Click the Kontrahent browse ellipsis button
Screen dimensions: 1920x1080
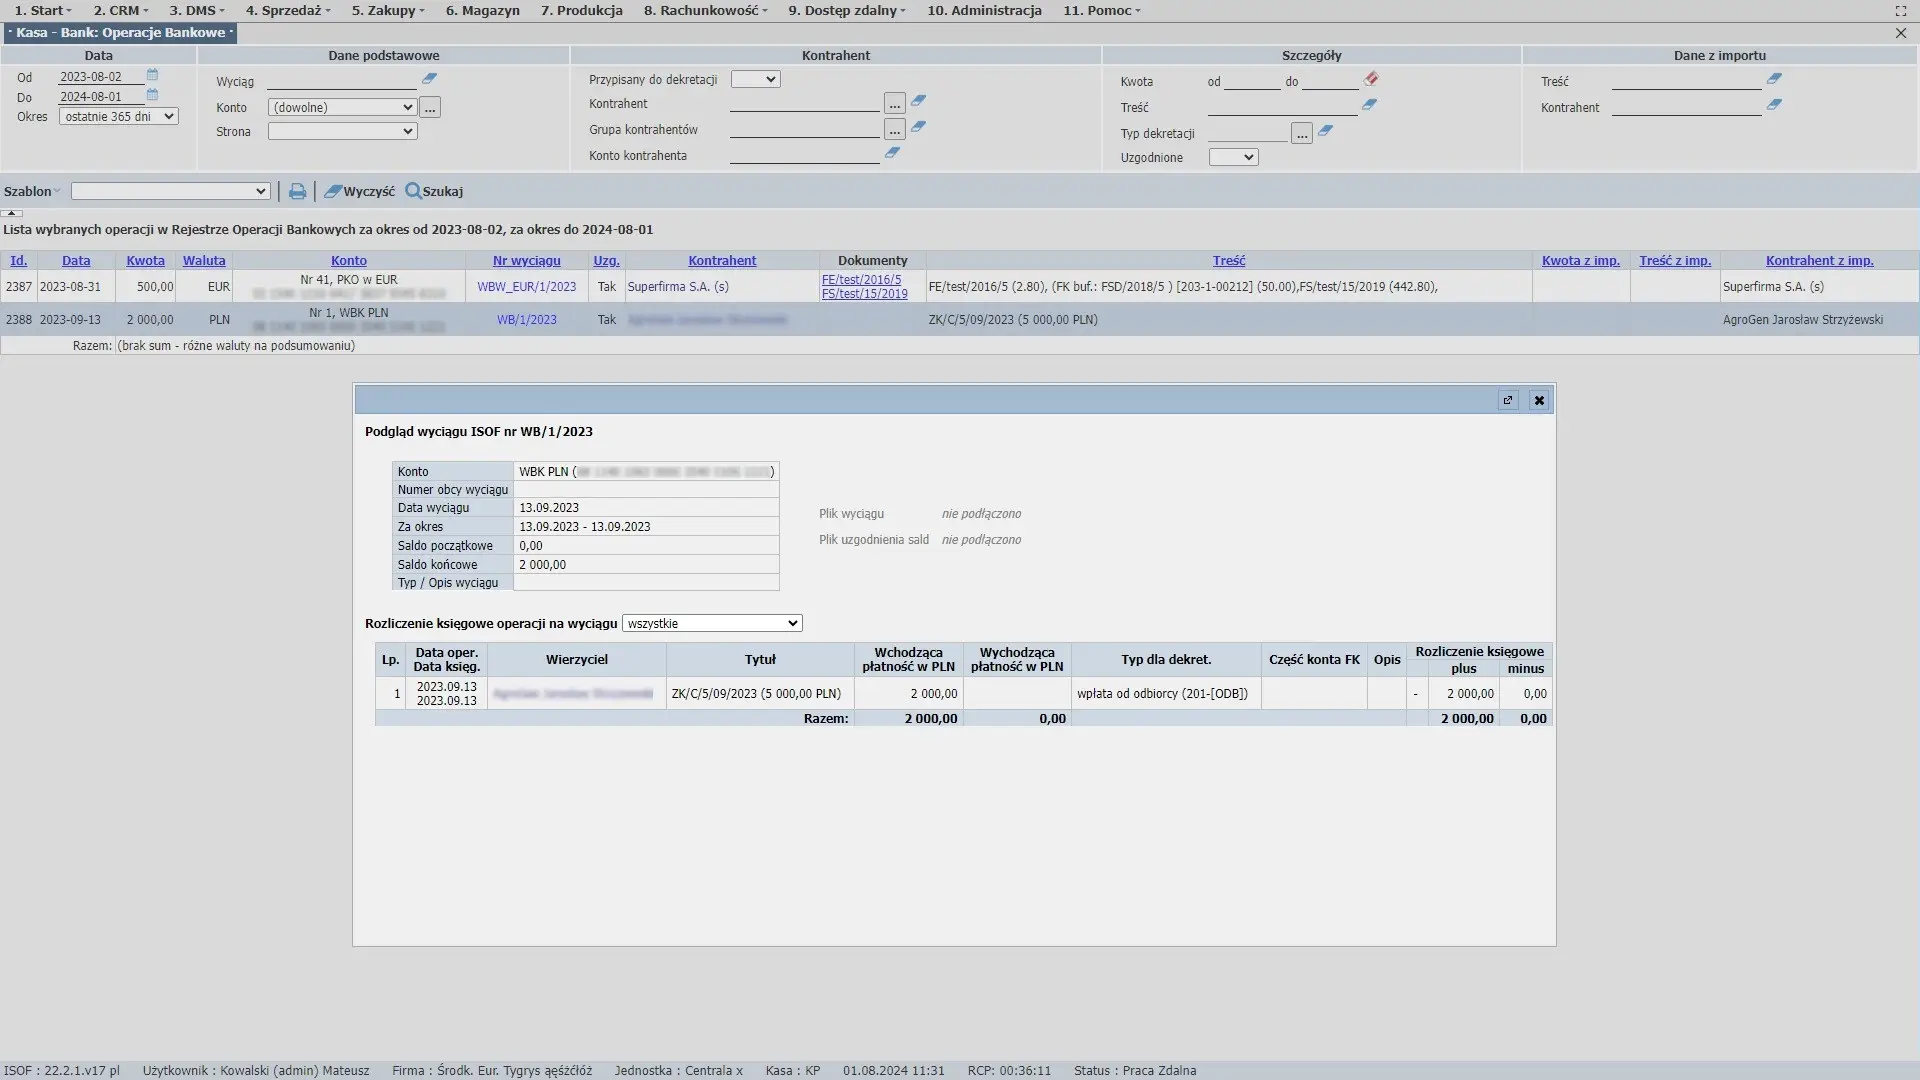(894, 103)
